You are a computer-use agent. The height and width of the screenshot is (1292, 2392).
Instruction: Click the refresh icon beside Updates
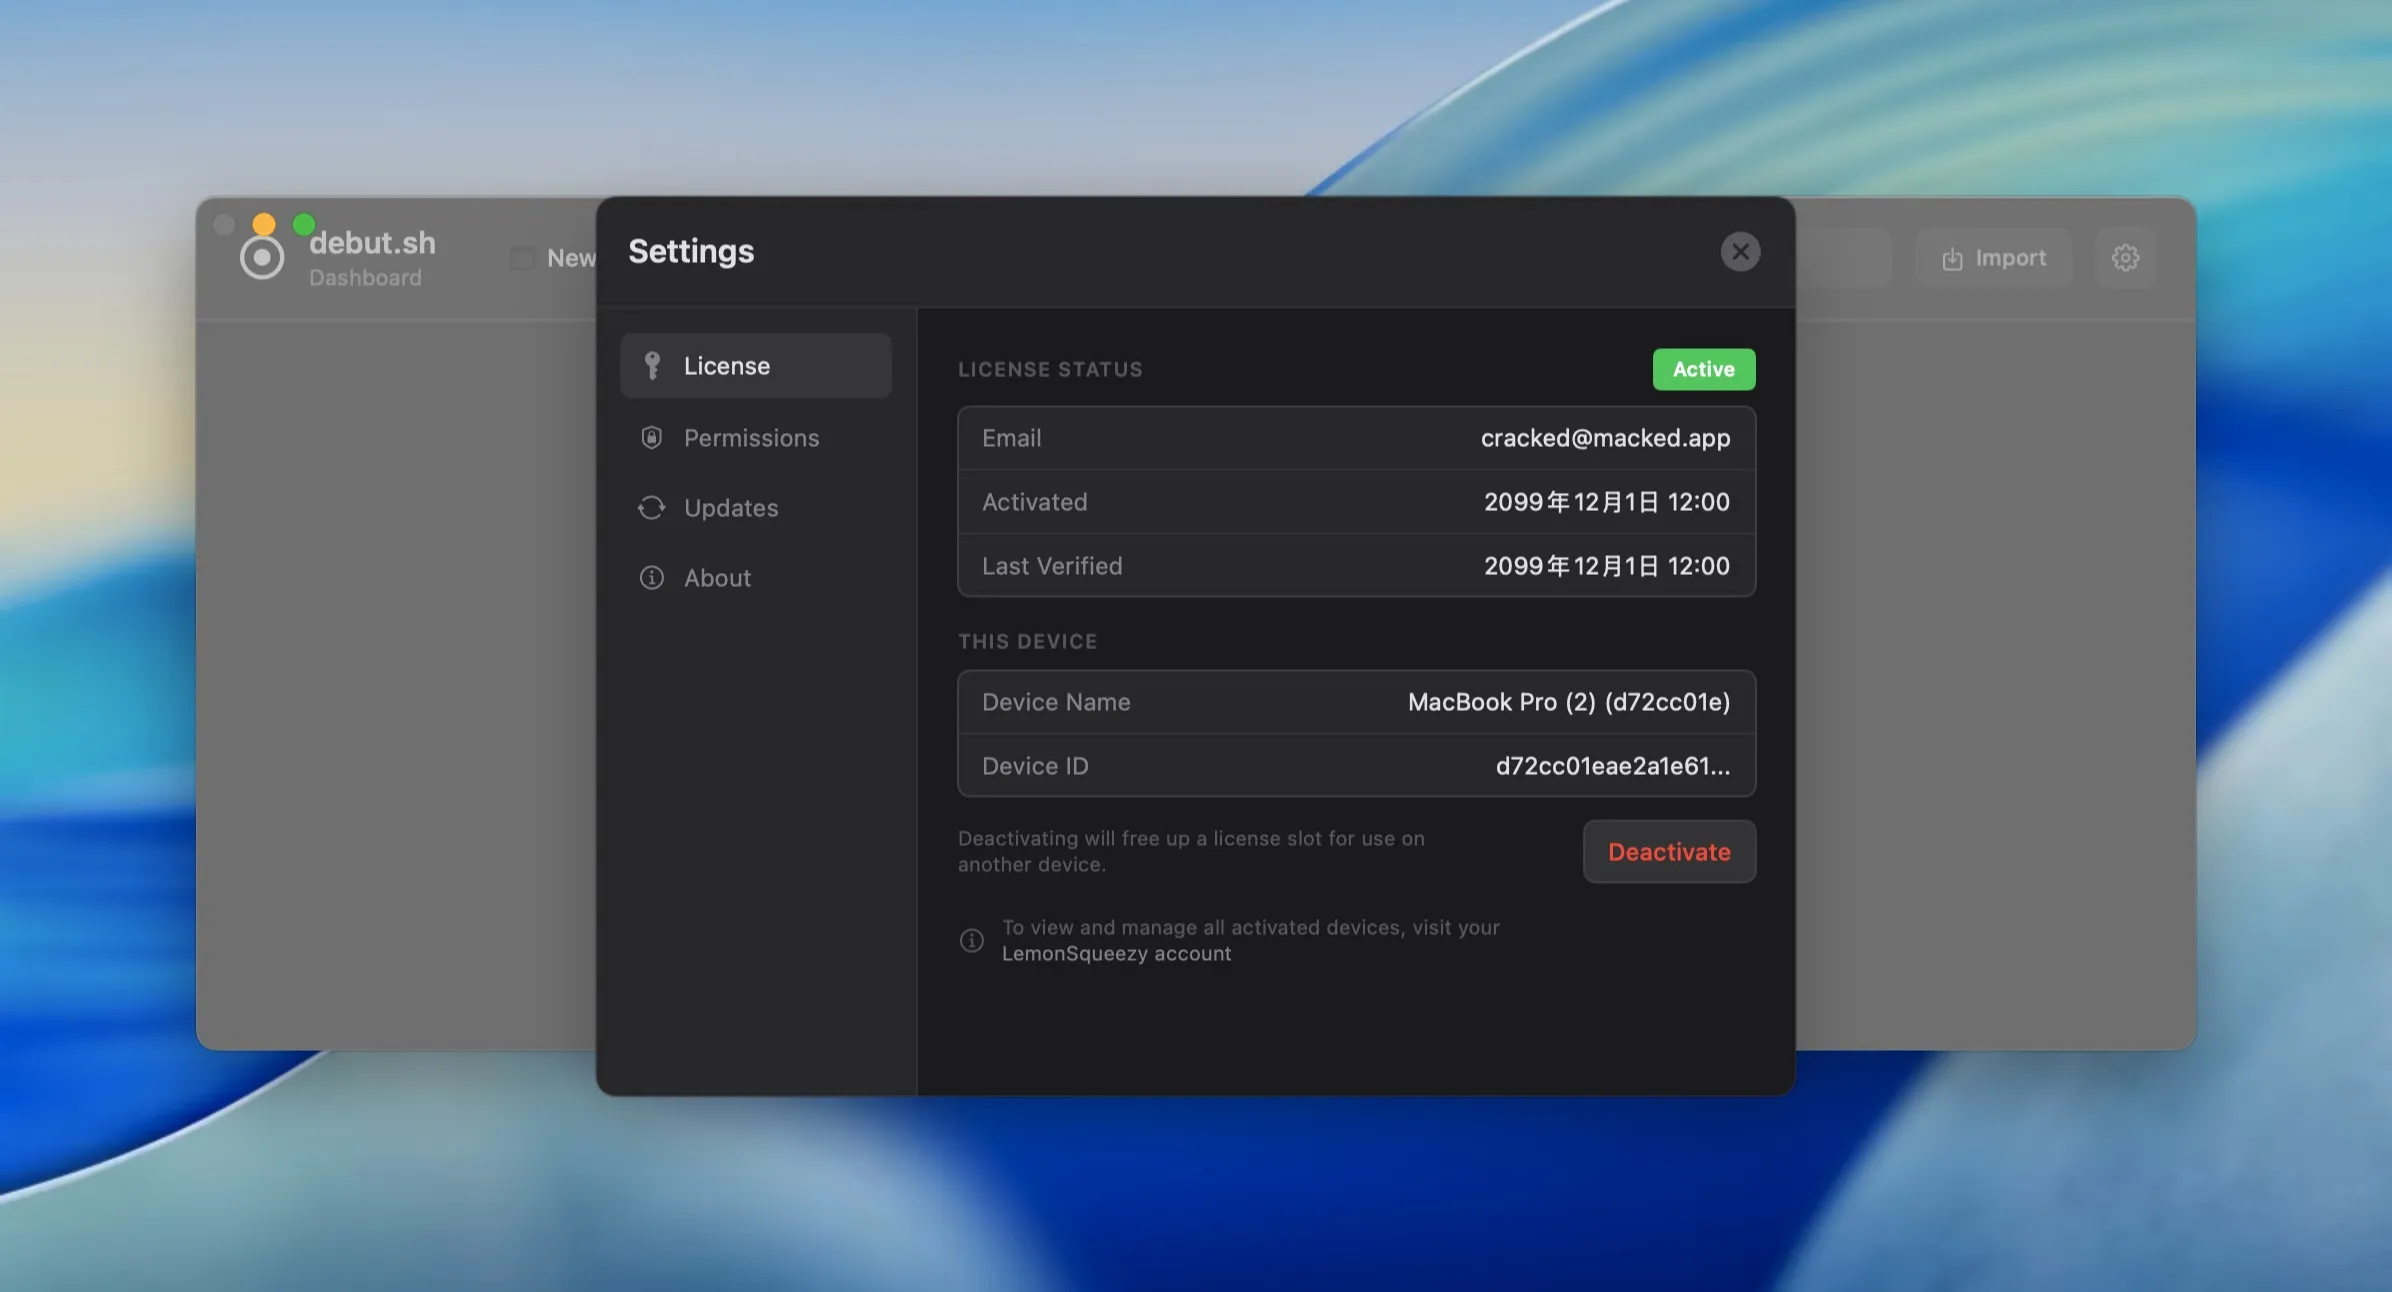652,508
